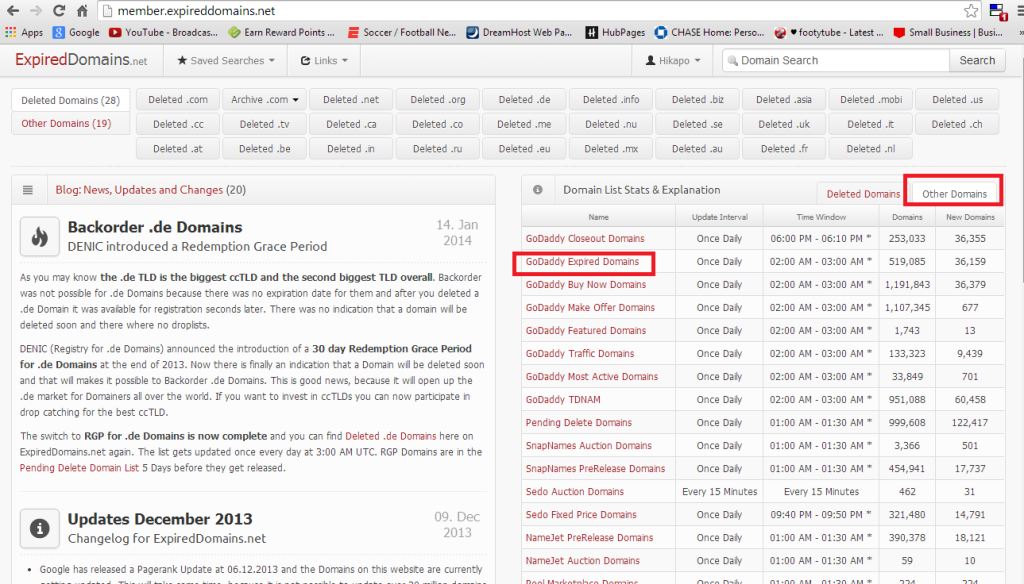Viewport: 1024px width, 584px height.
Task: Open the Deleted .org list
Action: tap(438, 100)
